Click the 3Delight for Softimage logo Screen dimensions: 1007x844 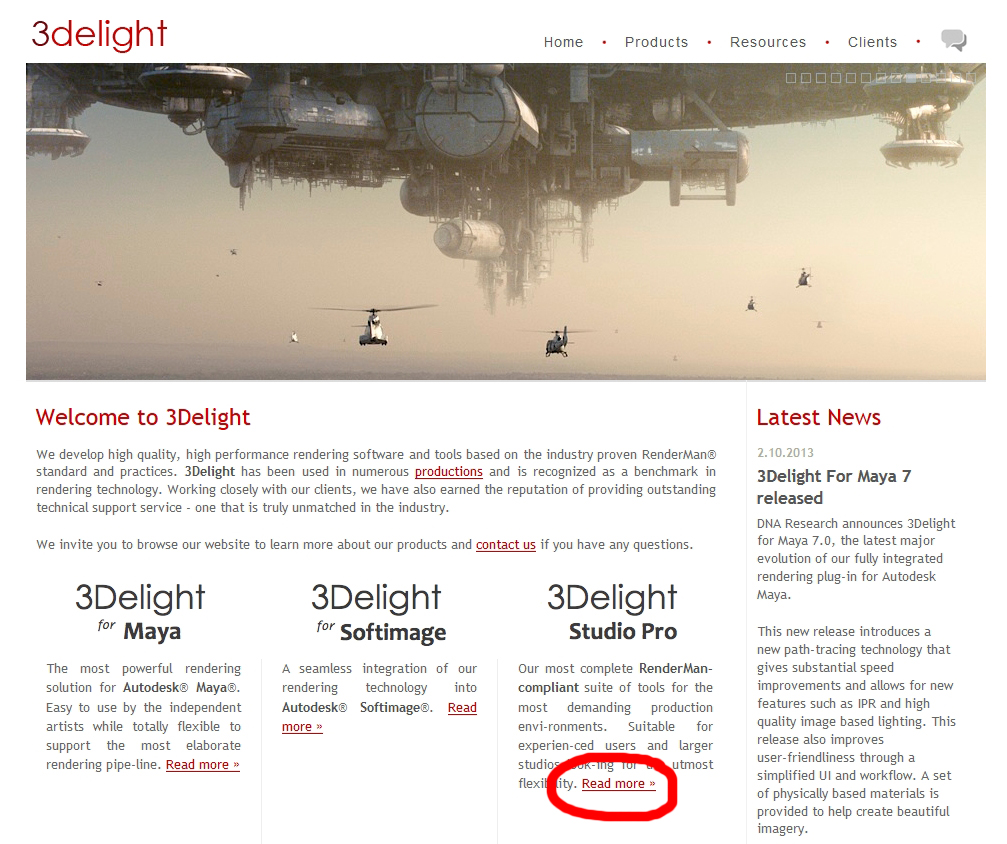378,612
